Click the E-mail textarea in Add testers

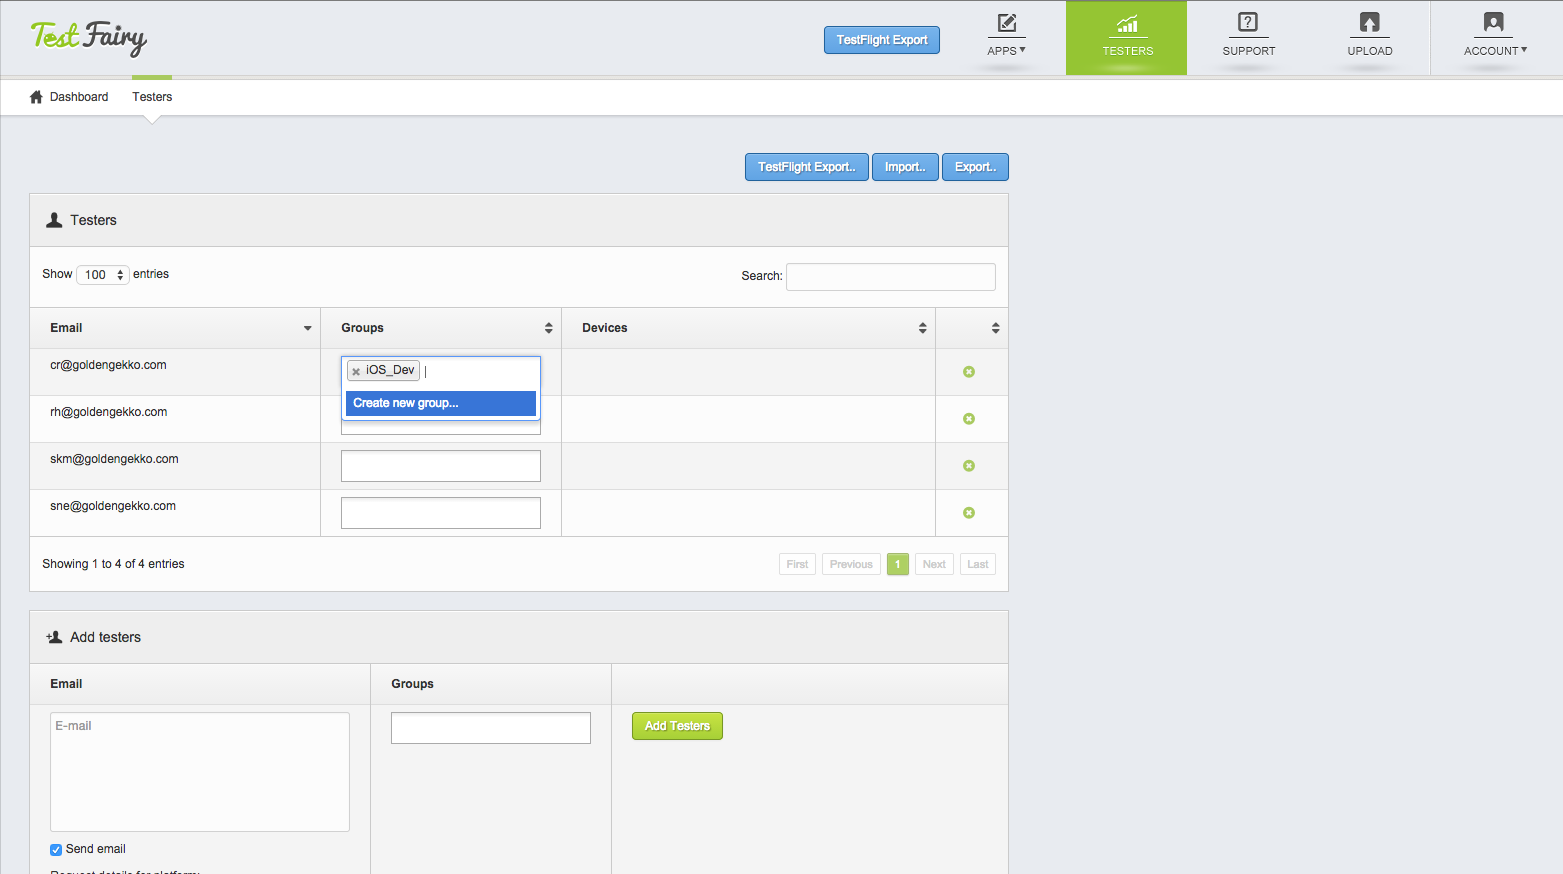(200, 772)
